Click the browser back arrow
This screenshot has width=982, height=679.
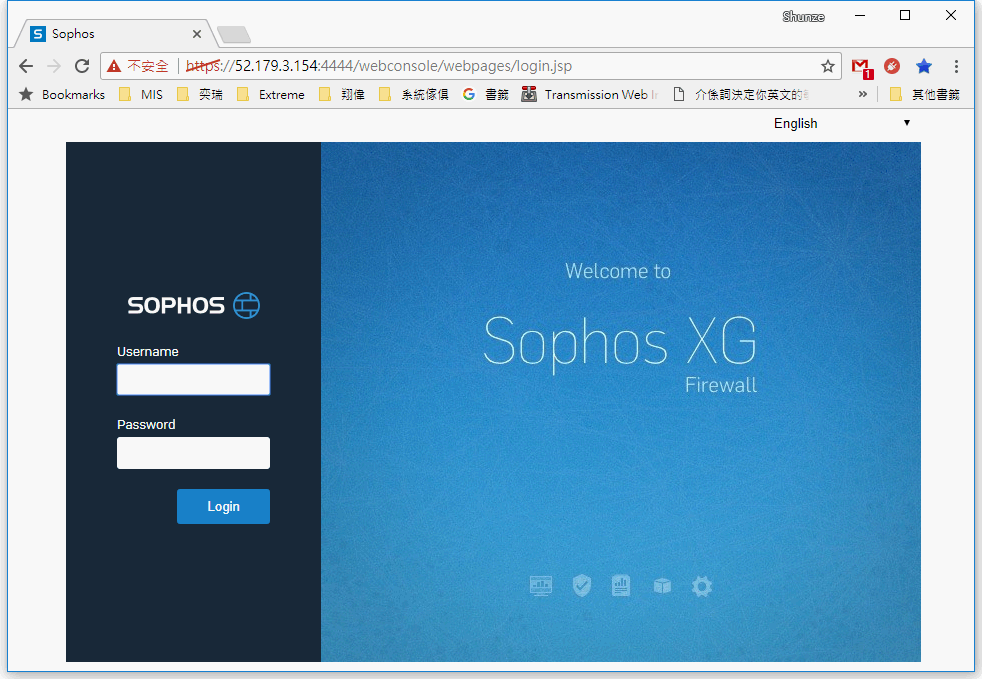tap(26, 66)
